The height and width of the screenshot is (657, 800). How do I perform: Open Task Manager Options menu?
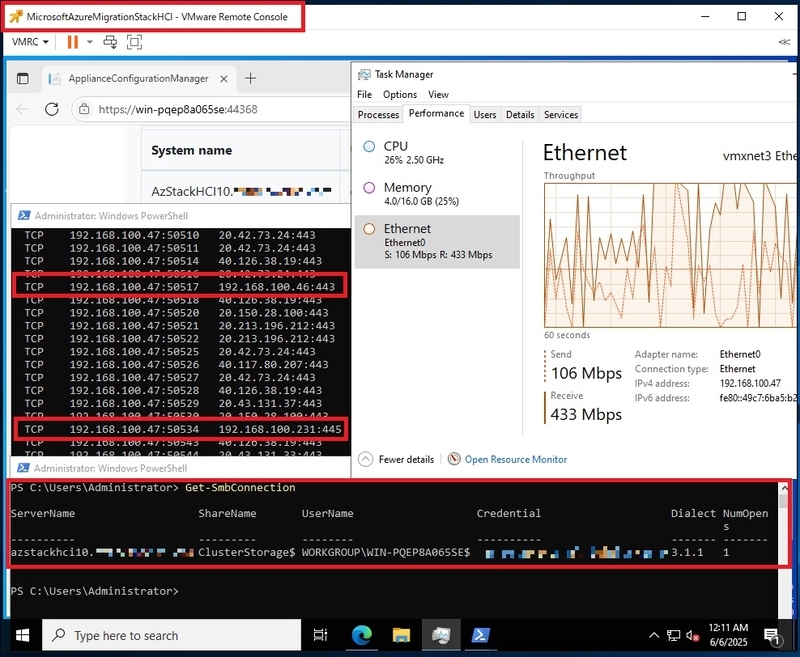(x=400, y=94)
